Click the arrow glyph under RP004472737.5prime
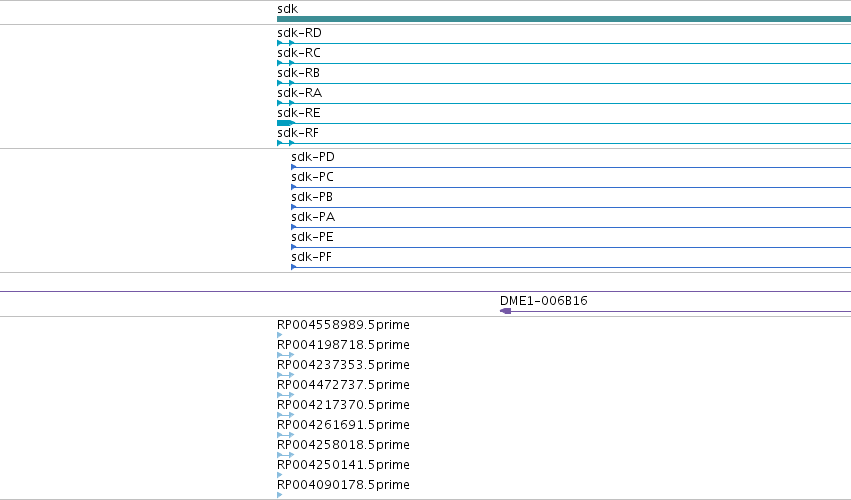The height and width of the screenshot is (500, 851). (285, 395)
